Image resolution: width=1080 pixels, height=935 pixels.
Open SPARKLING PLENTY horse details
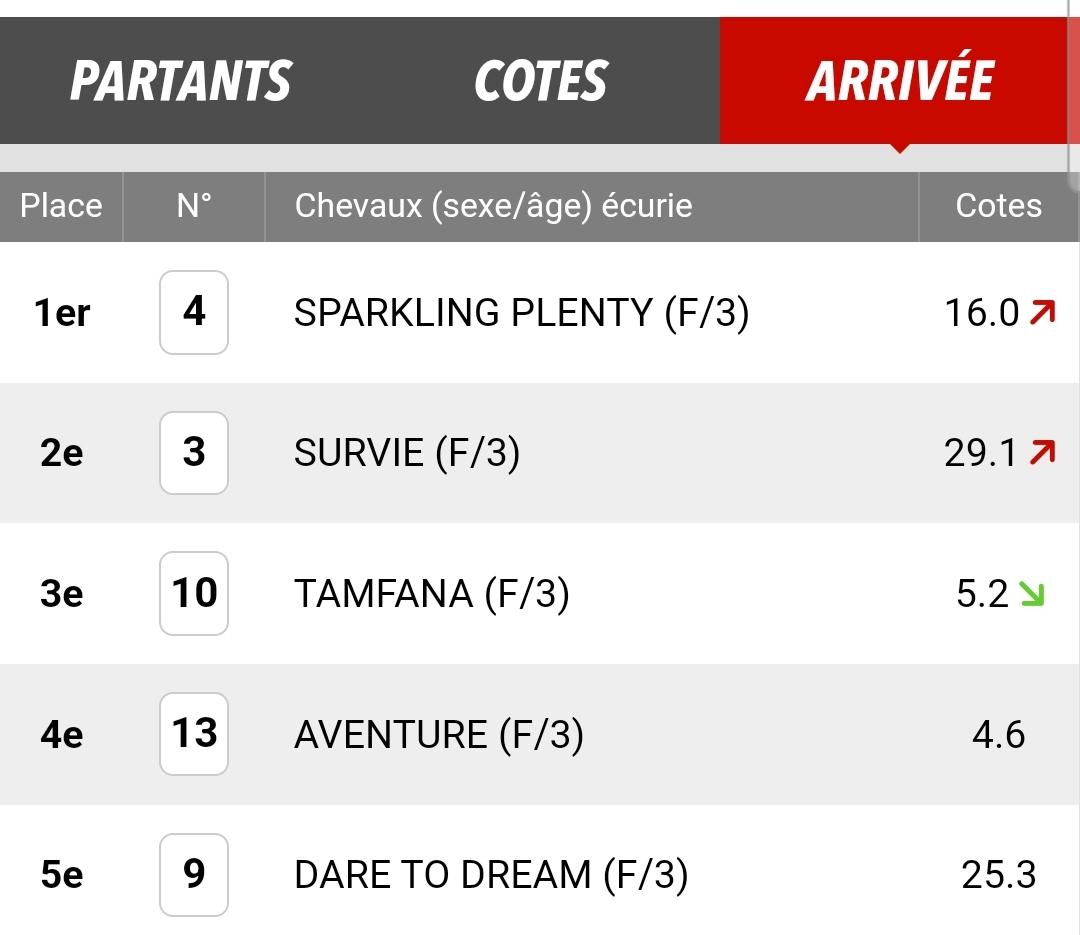coord(521,313)
